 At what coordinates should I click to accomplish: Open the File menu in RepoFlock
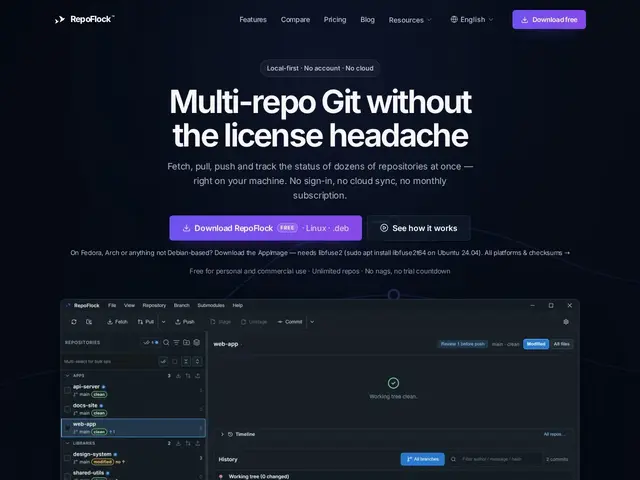click(112, 305)
